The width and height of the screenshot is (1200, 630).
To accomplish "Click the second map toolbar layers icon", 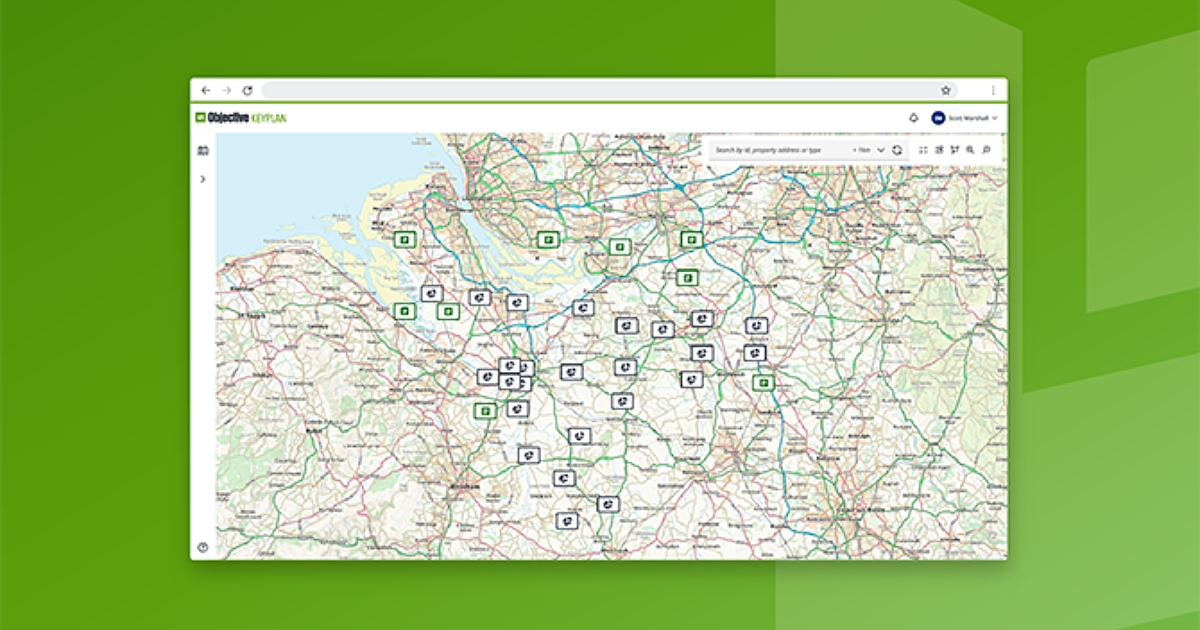I will point(939,150).
